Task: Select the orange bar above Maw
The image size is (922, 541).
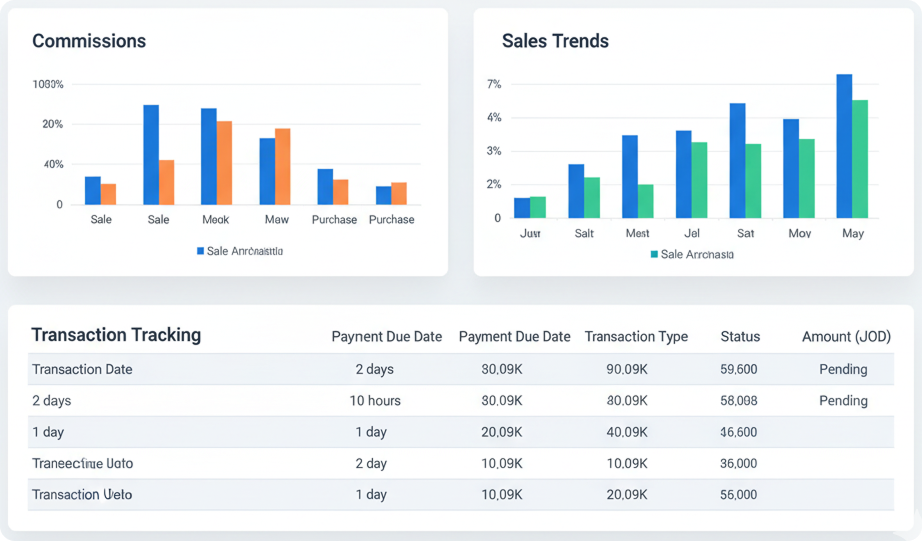Action: coord(283,166)
